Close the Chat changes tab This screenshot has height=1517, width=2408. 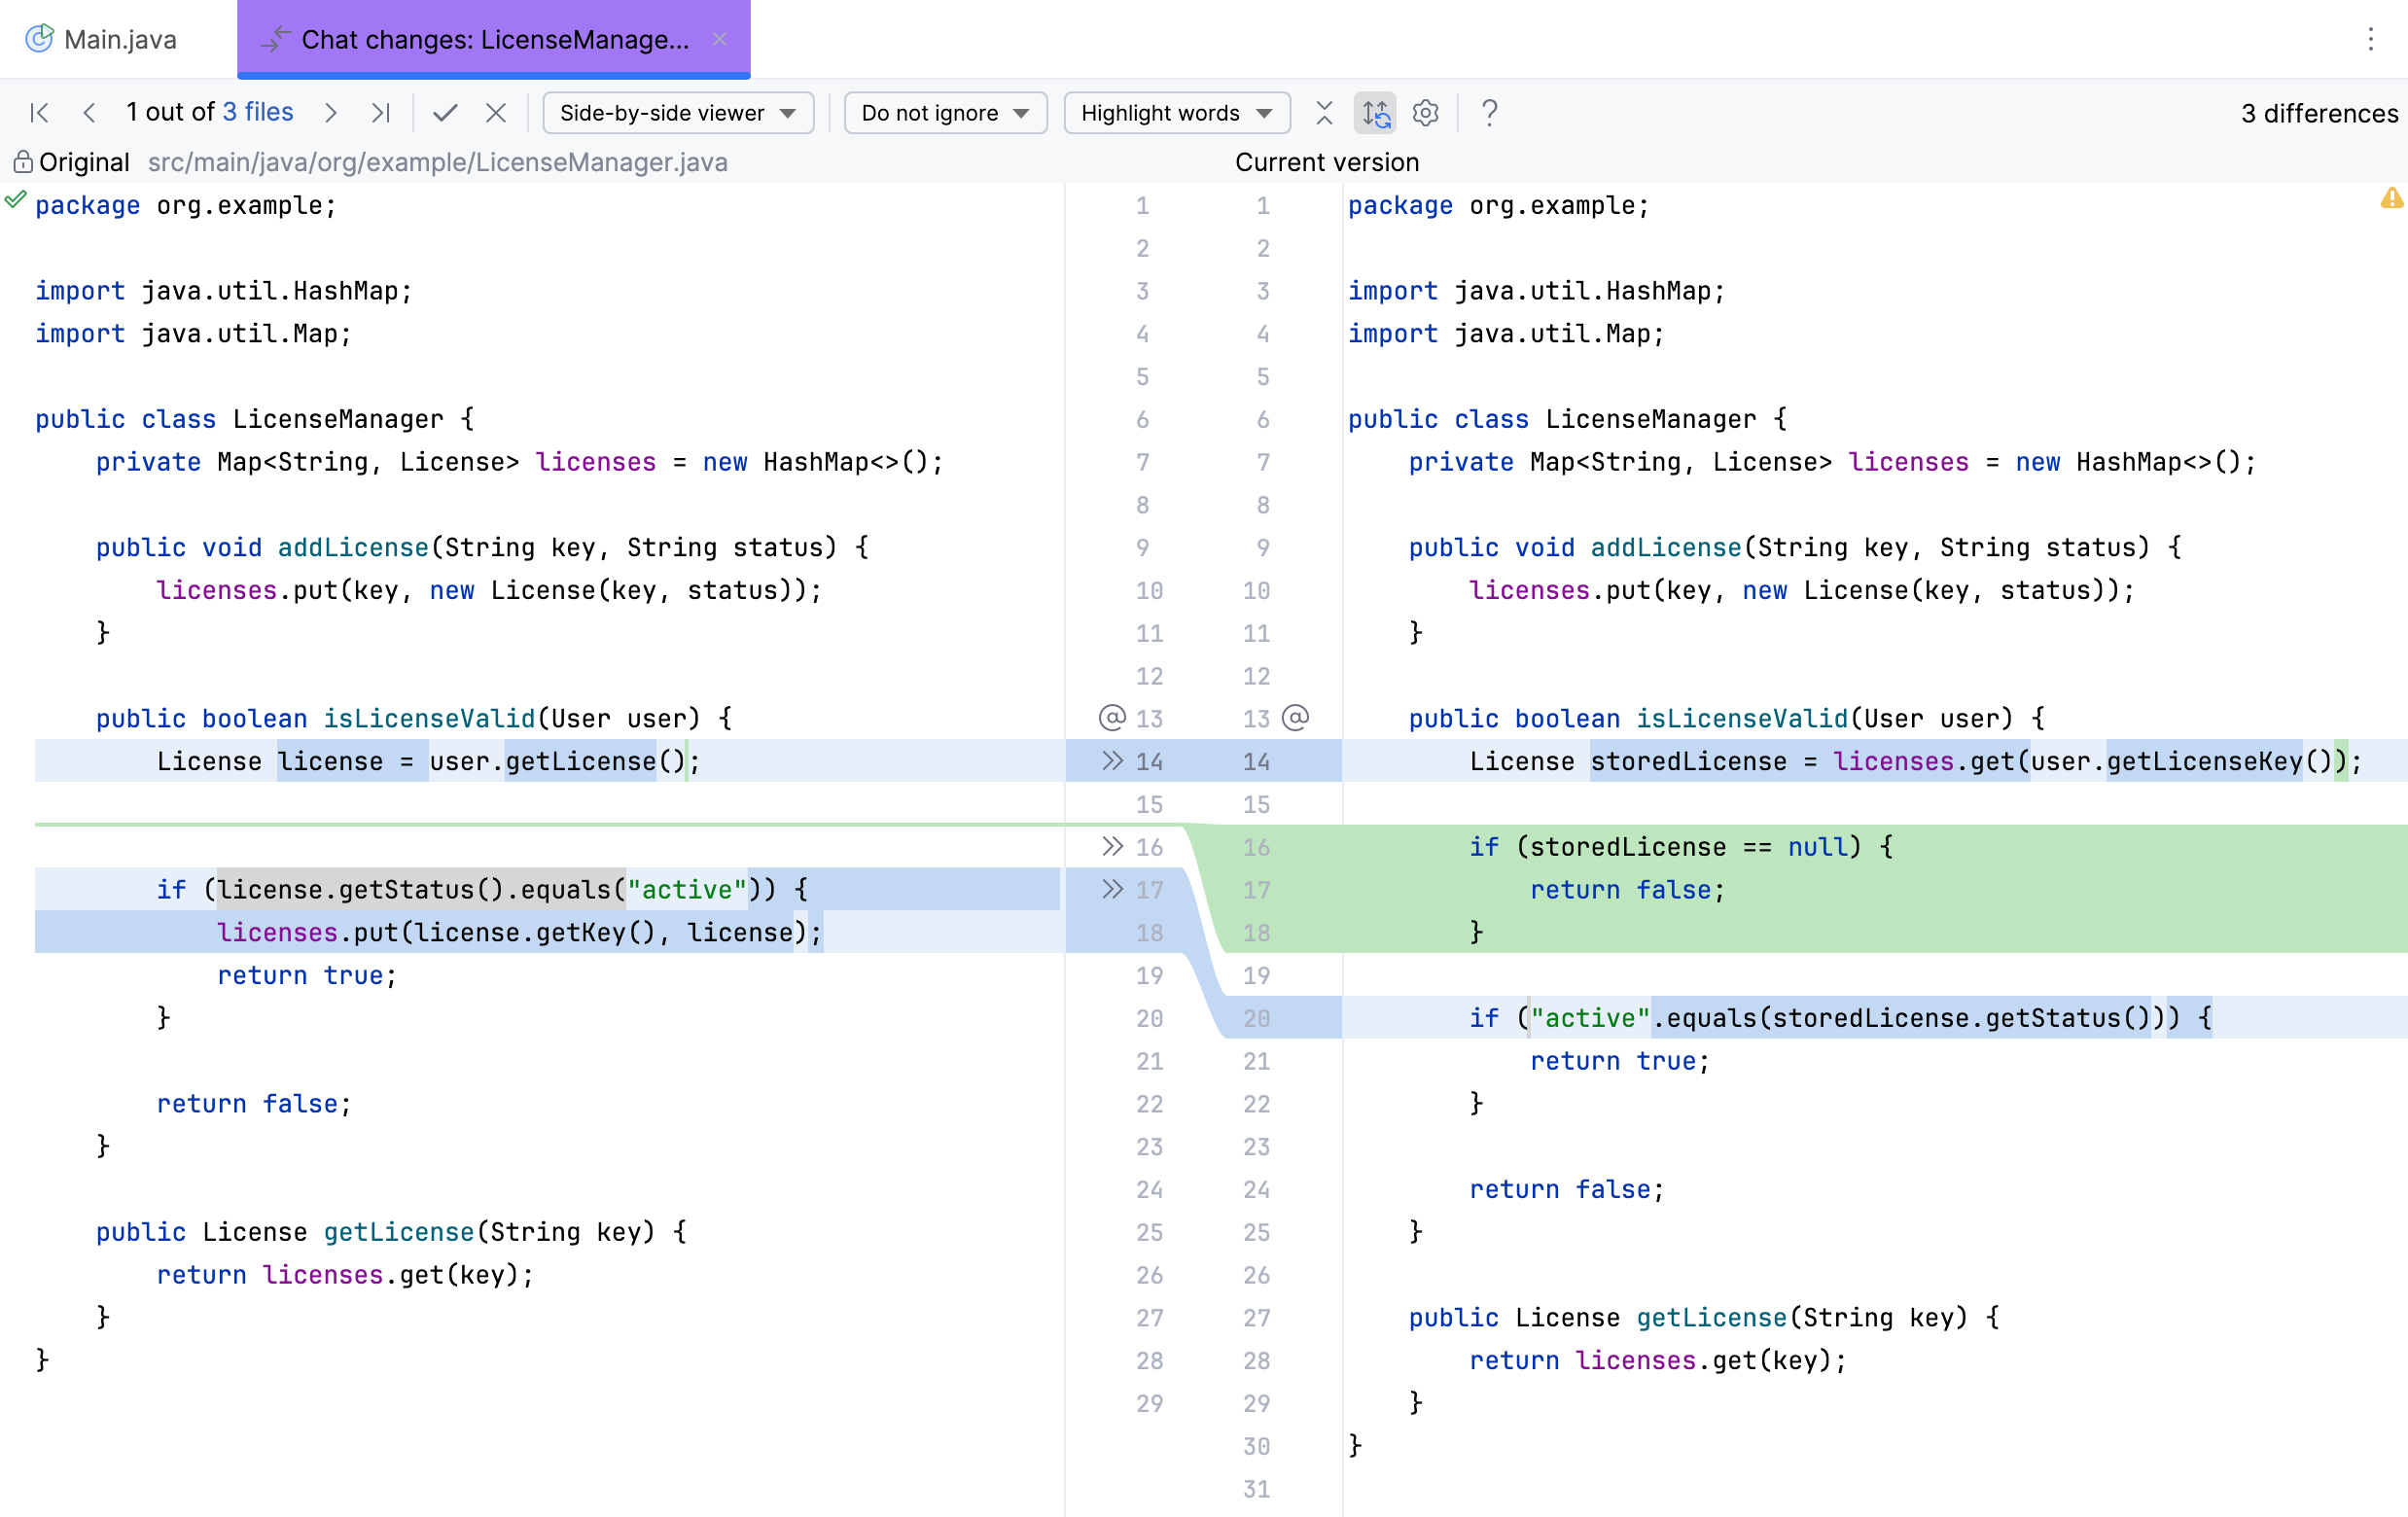tap(719, 39)
